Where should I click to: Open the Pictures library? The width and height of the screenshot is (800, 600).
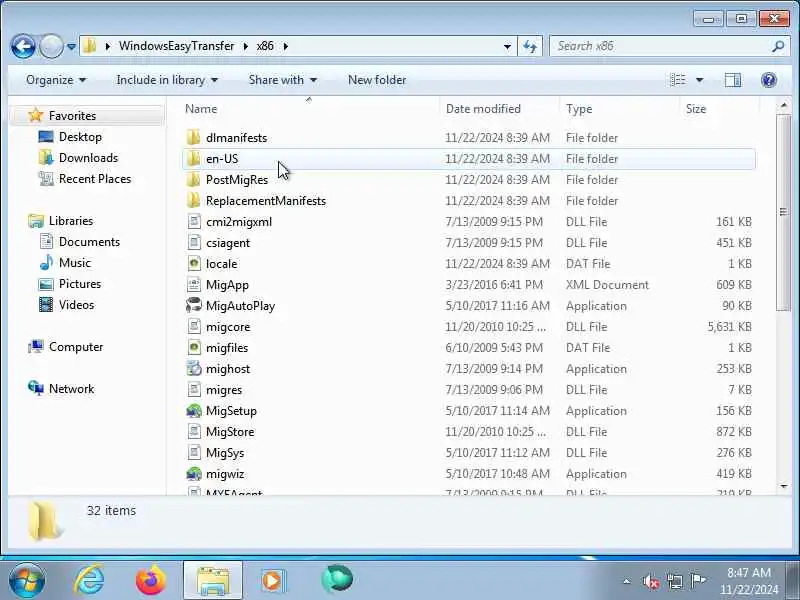pyautogui.click(x=80, y=284)
